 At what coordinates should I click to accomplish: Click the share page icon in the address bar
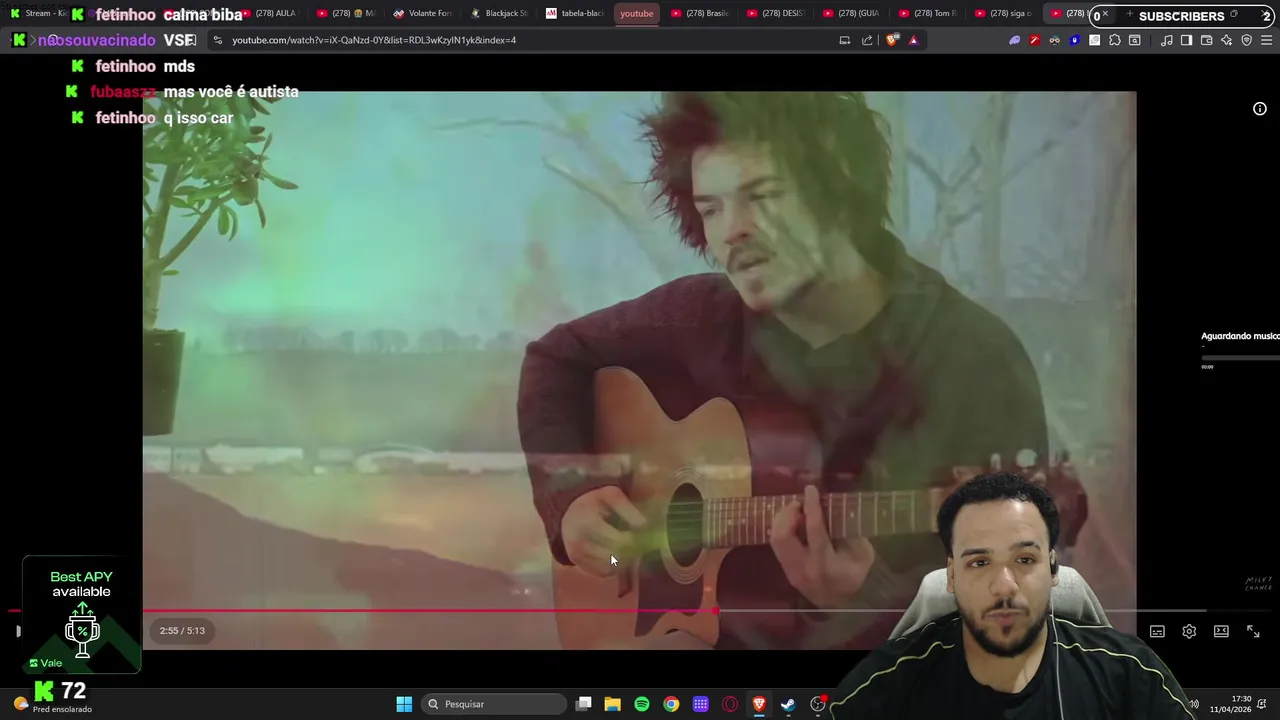tap(867, 40)
